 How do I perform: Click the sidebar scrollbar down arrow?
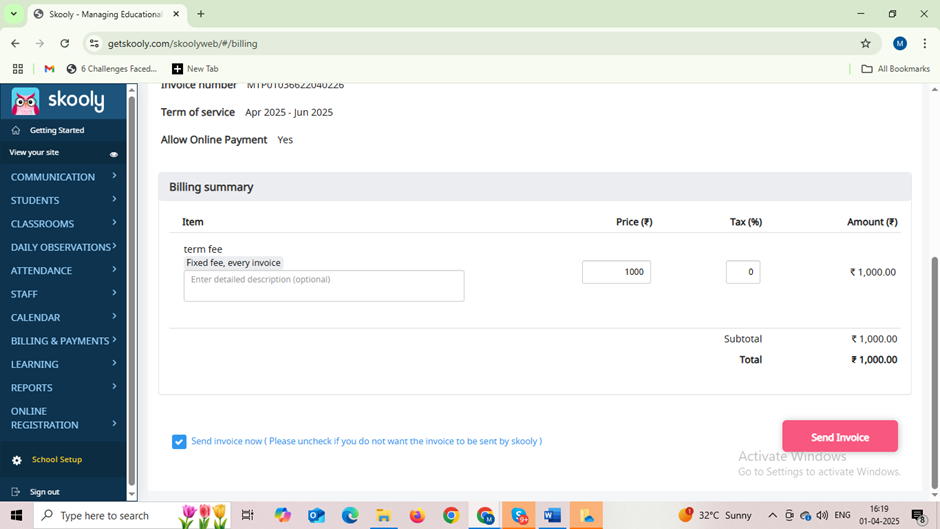(x=132, y=495)
